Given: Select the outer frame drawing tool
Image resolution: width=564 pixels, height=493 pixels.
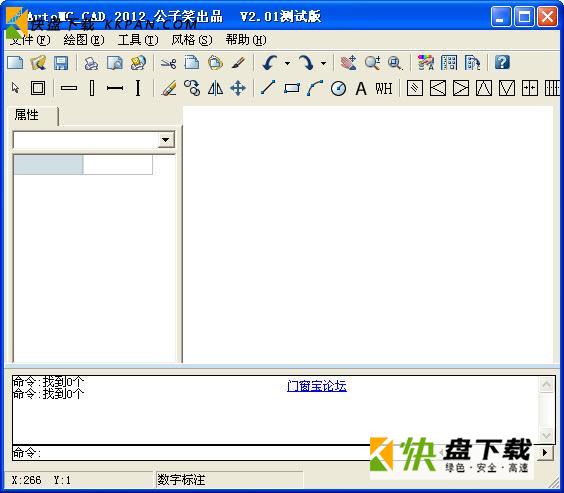Looking at the screenshot, I should [38, 88].
